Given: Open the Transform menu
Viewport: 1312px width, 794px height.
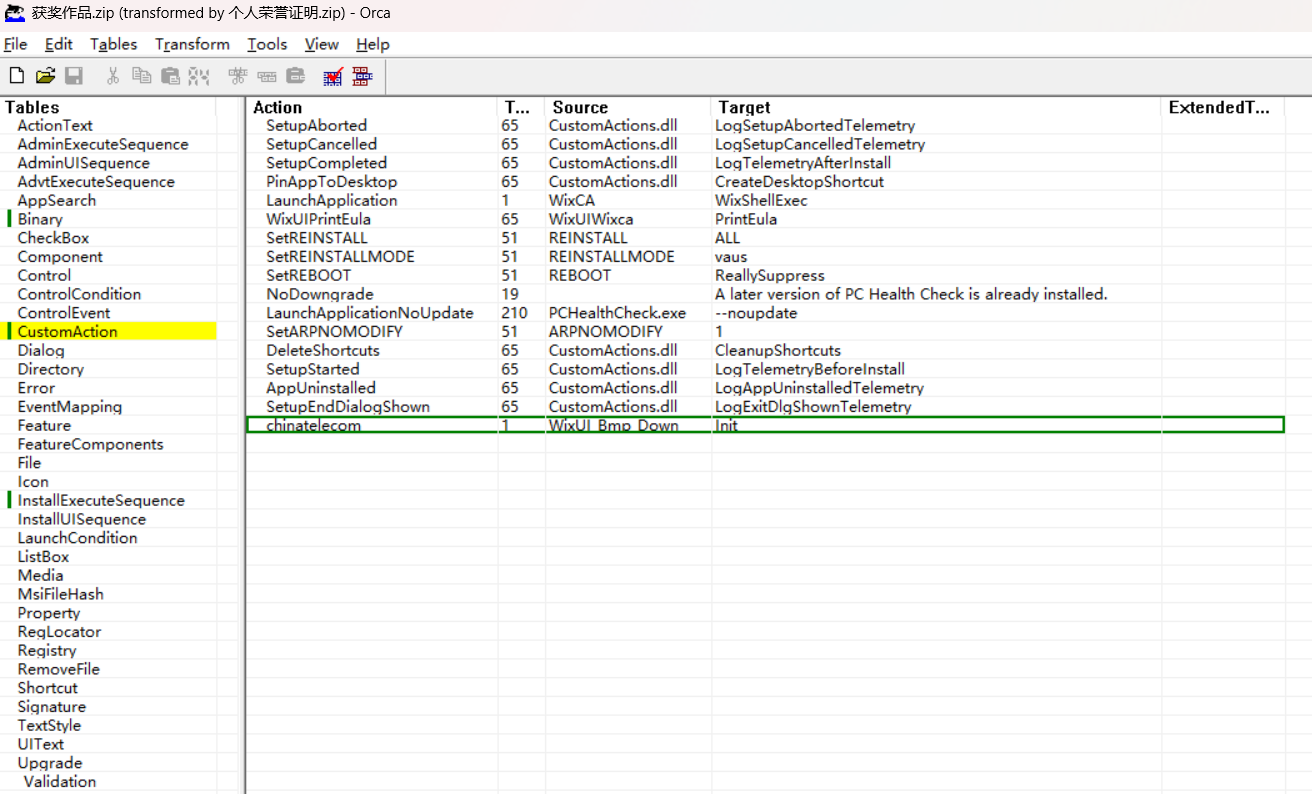Looking at the screenshot, I should (x=192, y=44).
